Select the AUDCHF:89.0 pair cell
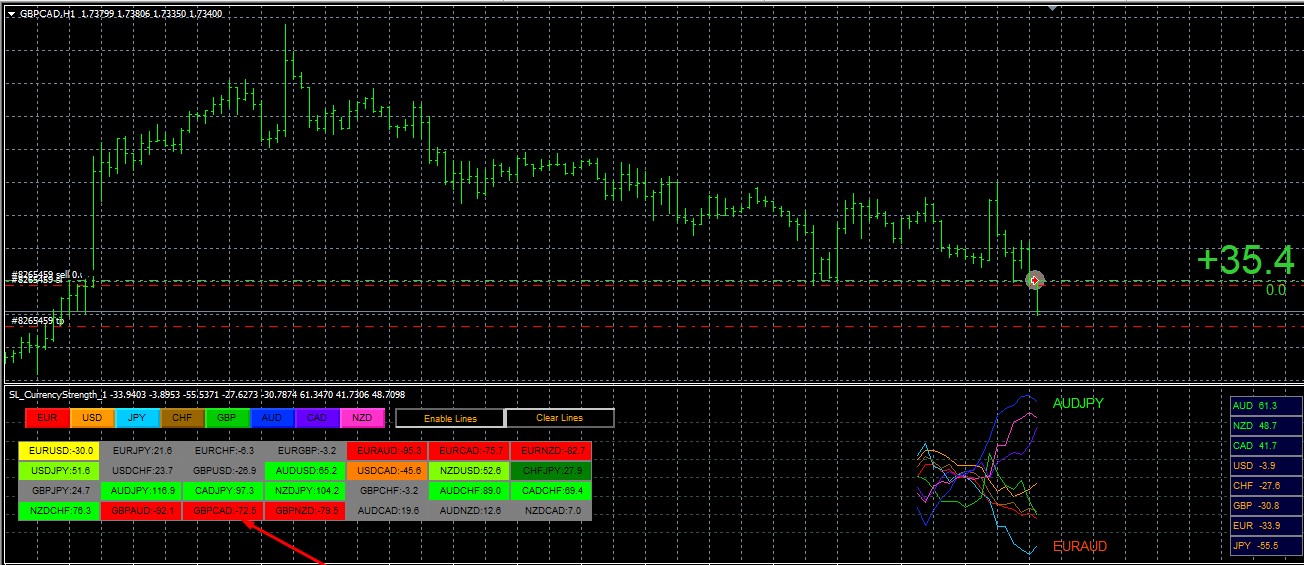The height and width of the screenshot is (565, 1304). click(x=469, y=491)
